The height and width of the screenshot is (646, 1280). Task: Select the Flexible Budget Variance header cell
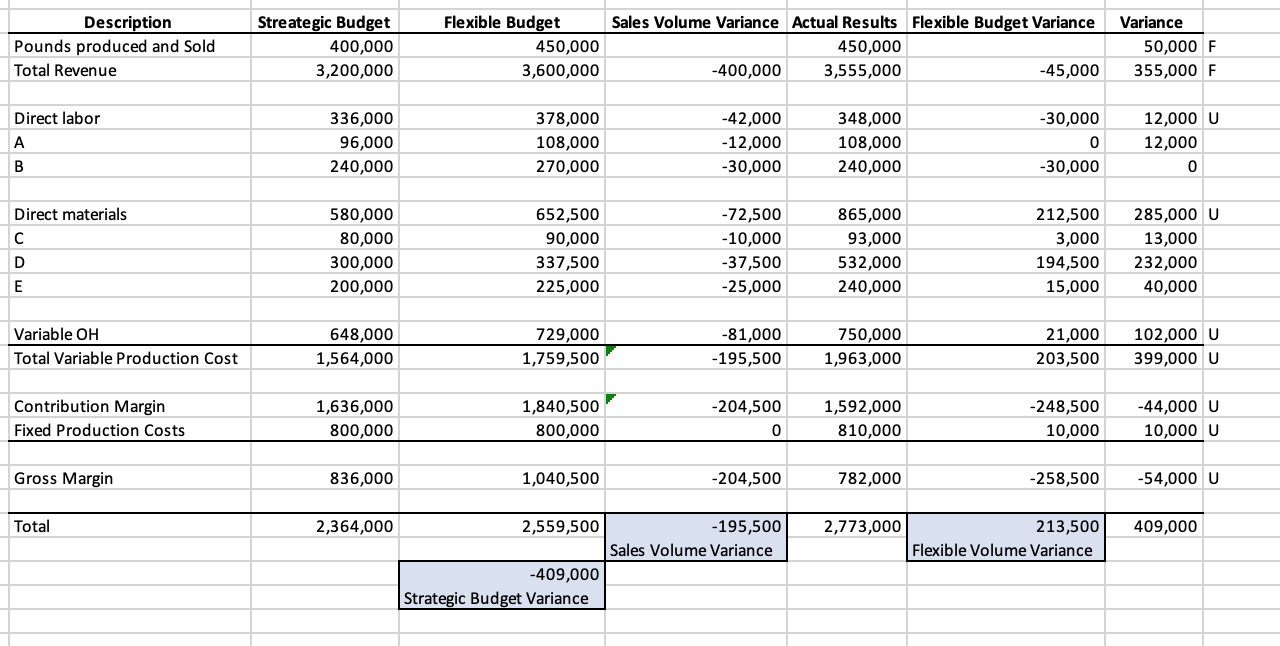1003,22
